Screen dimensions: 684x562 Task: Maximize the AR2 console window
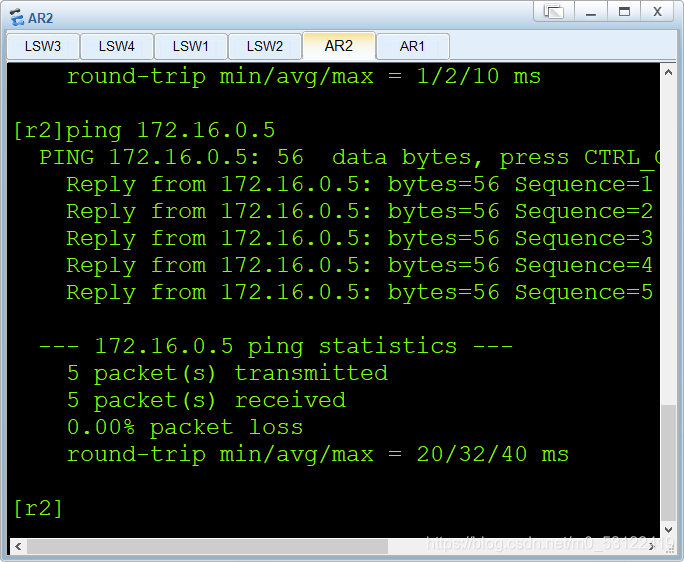(x=624, y=13)
